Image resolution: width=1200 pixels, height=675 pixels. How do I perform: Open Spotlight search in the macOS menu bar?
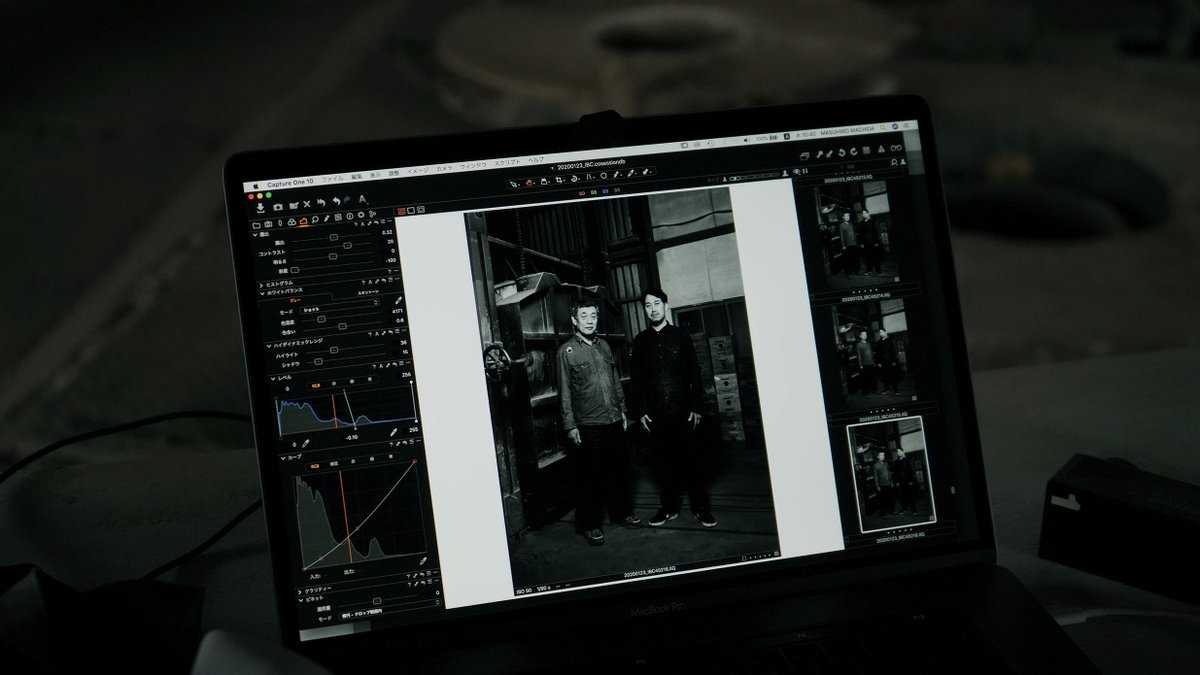click(x=884, y=129)
